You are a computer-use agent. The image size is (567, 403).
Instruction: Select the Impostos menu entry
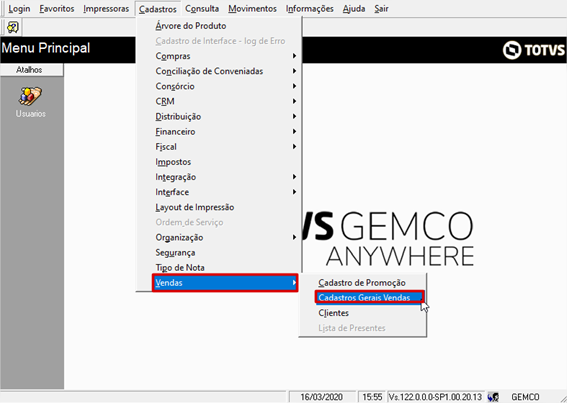pyautogui.click(x=218, y=162)
